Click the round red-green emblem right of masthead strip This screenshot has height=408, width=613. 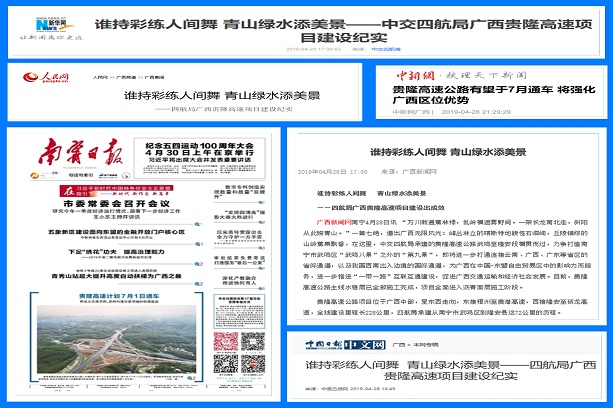[x=126, y=175]
